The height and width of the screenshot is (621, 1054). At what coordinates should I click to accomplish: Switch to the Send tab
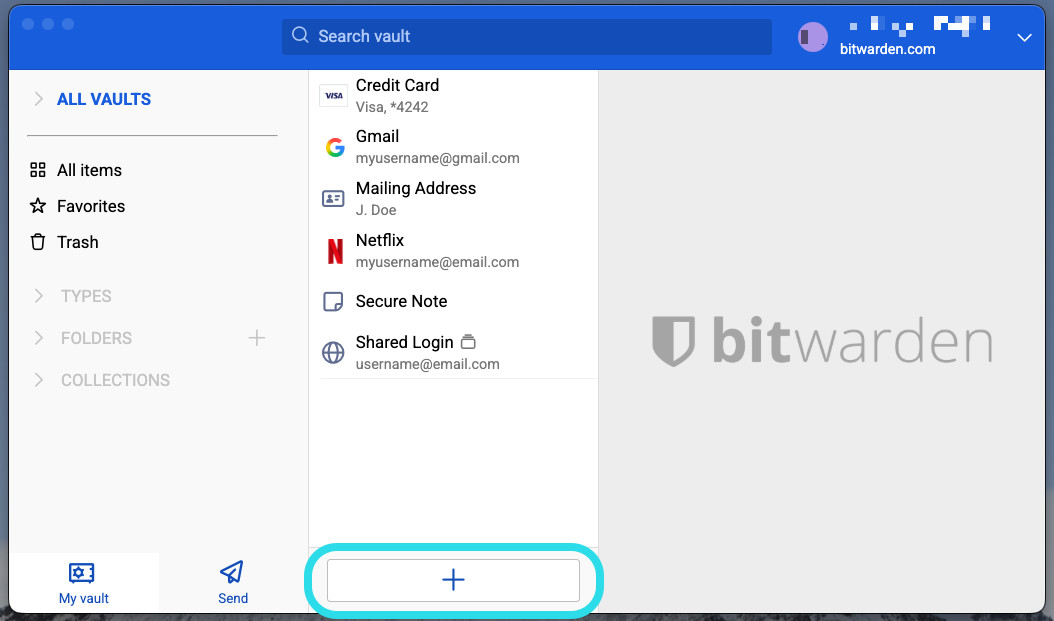232,583
